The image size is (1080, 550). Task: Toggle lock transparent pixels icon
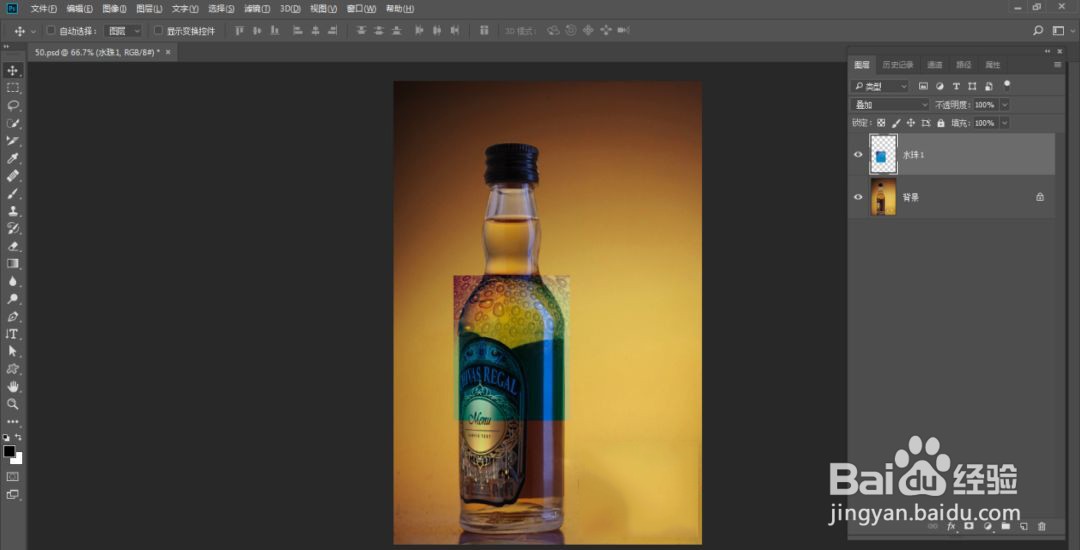(x=881, y=123)
